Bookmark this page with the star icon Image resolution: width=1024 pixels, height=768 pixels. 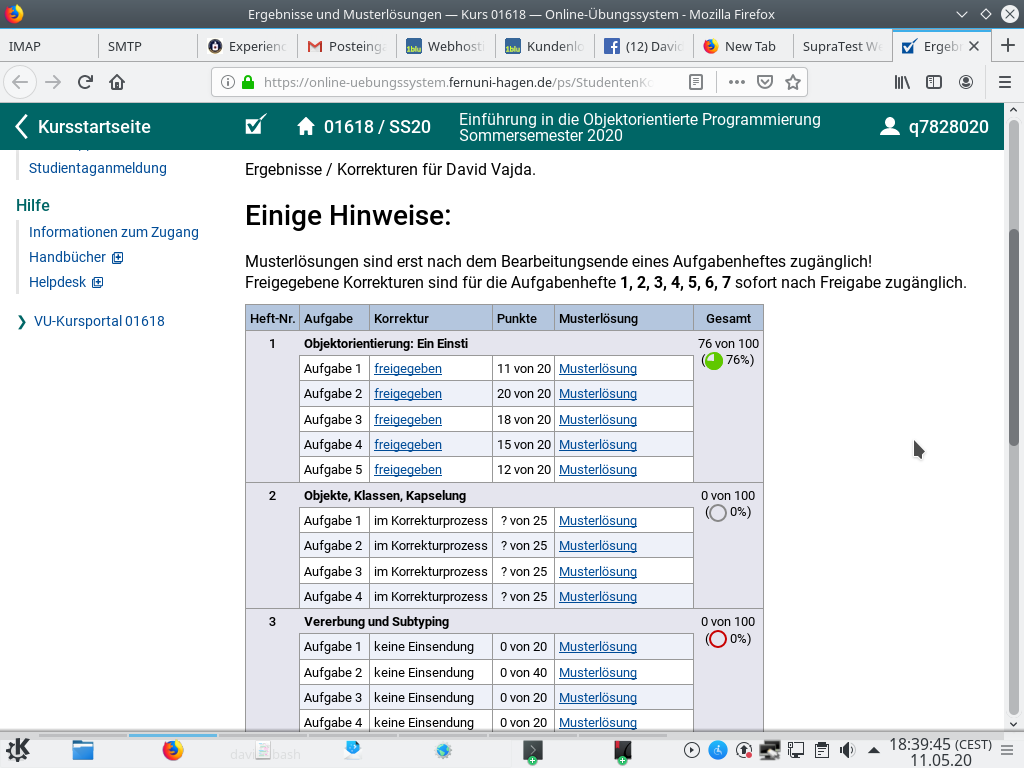click(793, 82)
